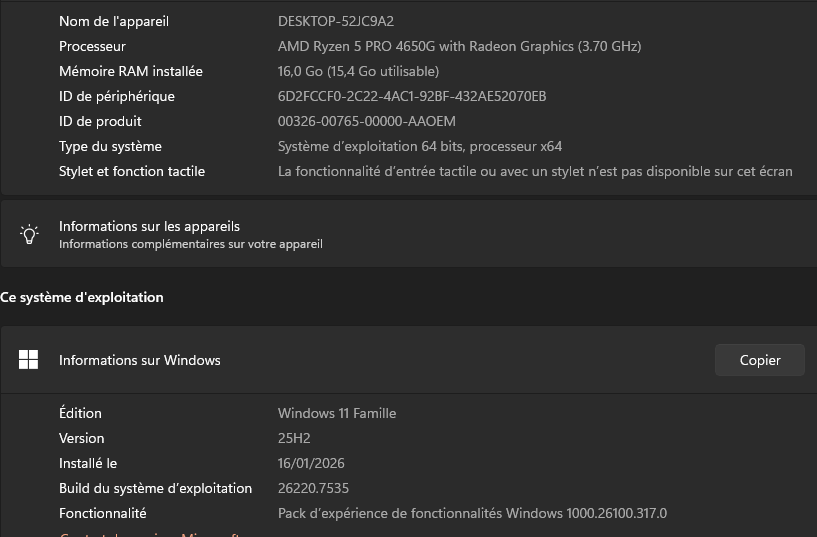Open Informations sur les appareils

(x=149, y=227)
